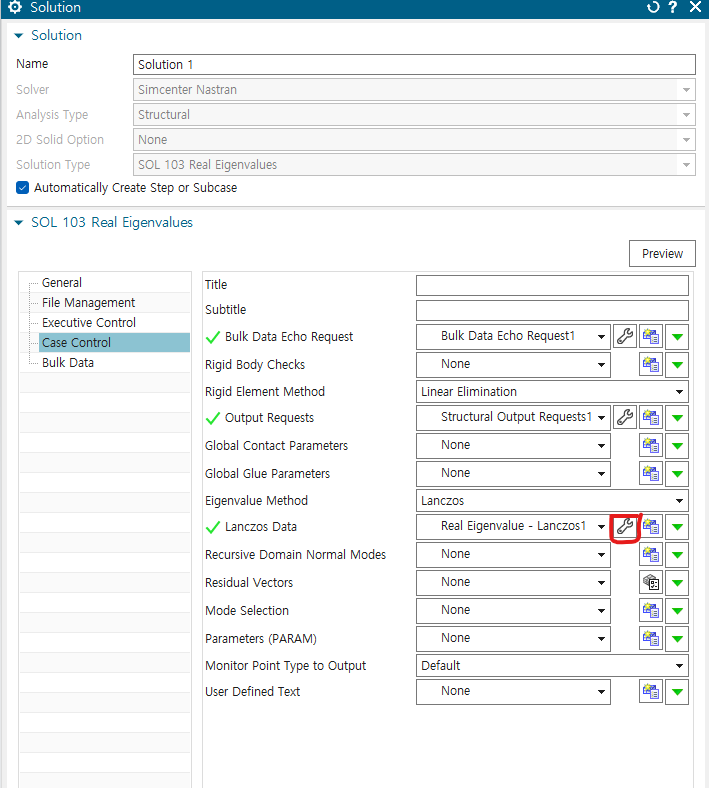Open the User Defined Text dropdown
Image resolution: width=709 pixels, height=788 pixels.
[x=513, y=692]
